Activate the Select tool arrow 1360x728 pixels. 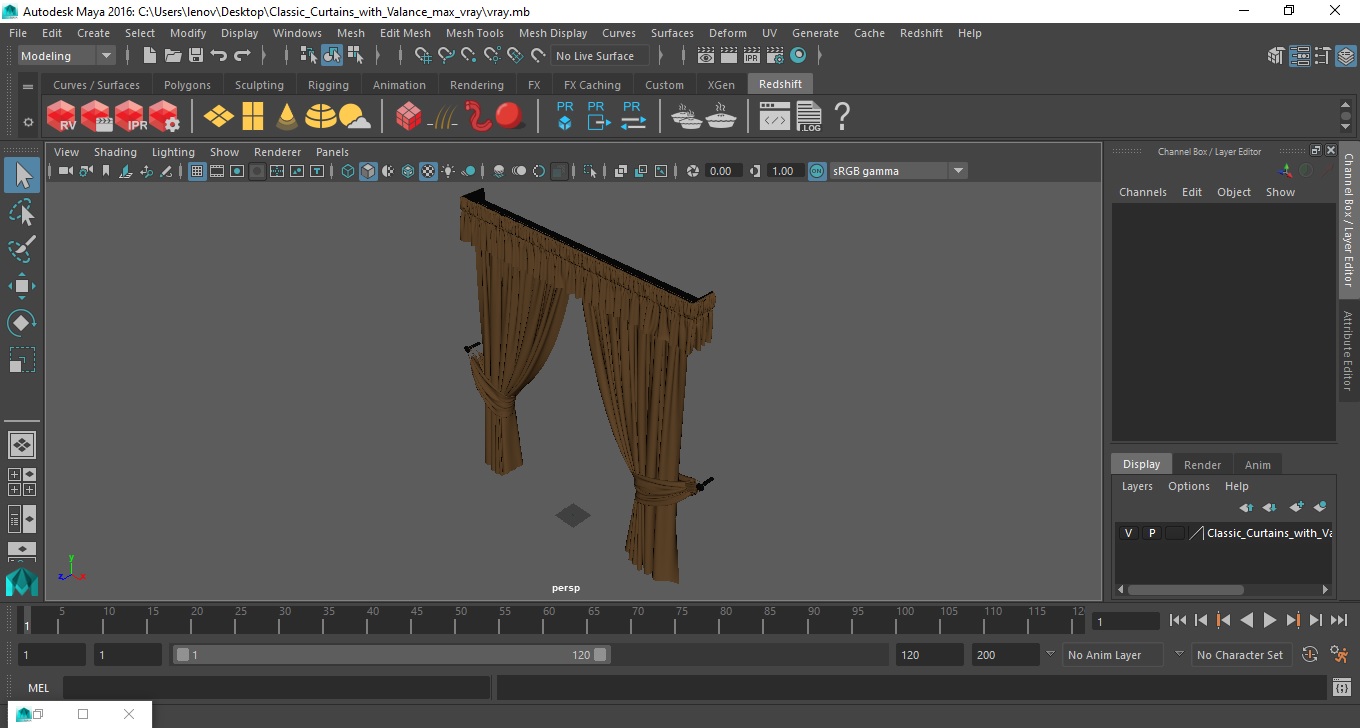tap(22, 176)
